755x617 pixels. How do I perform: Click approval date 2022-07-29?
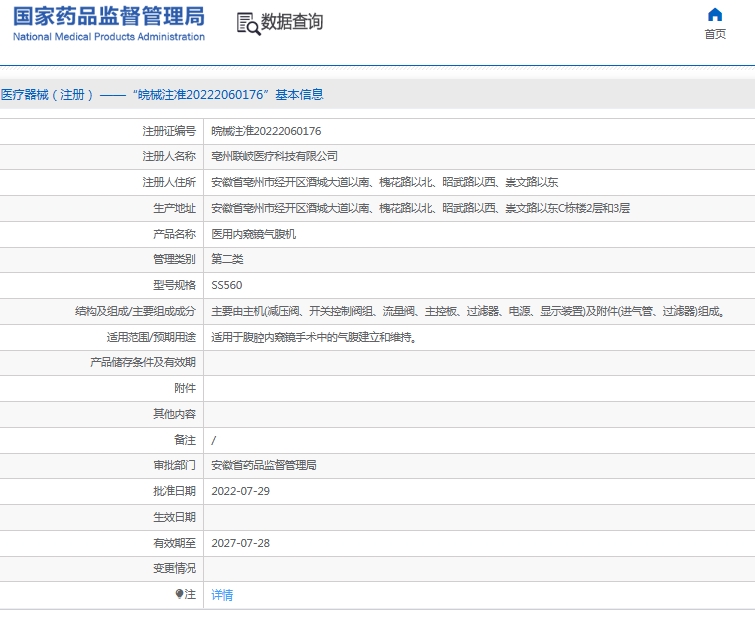(240, 491)
